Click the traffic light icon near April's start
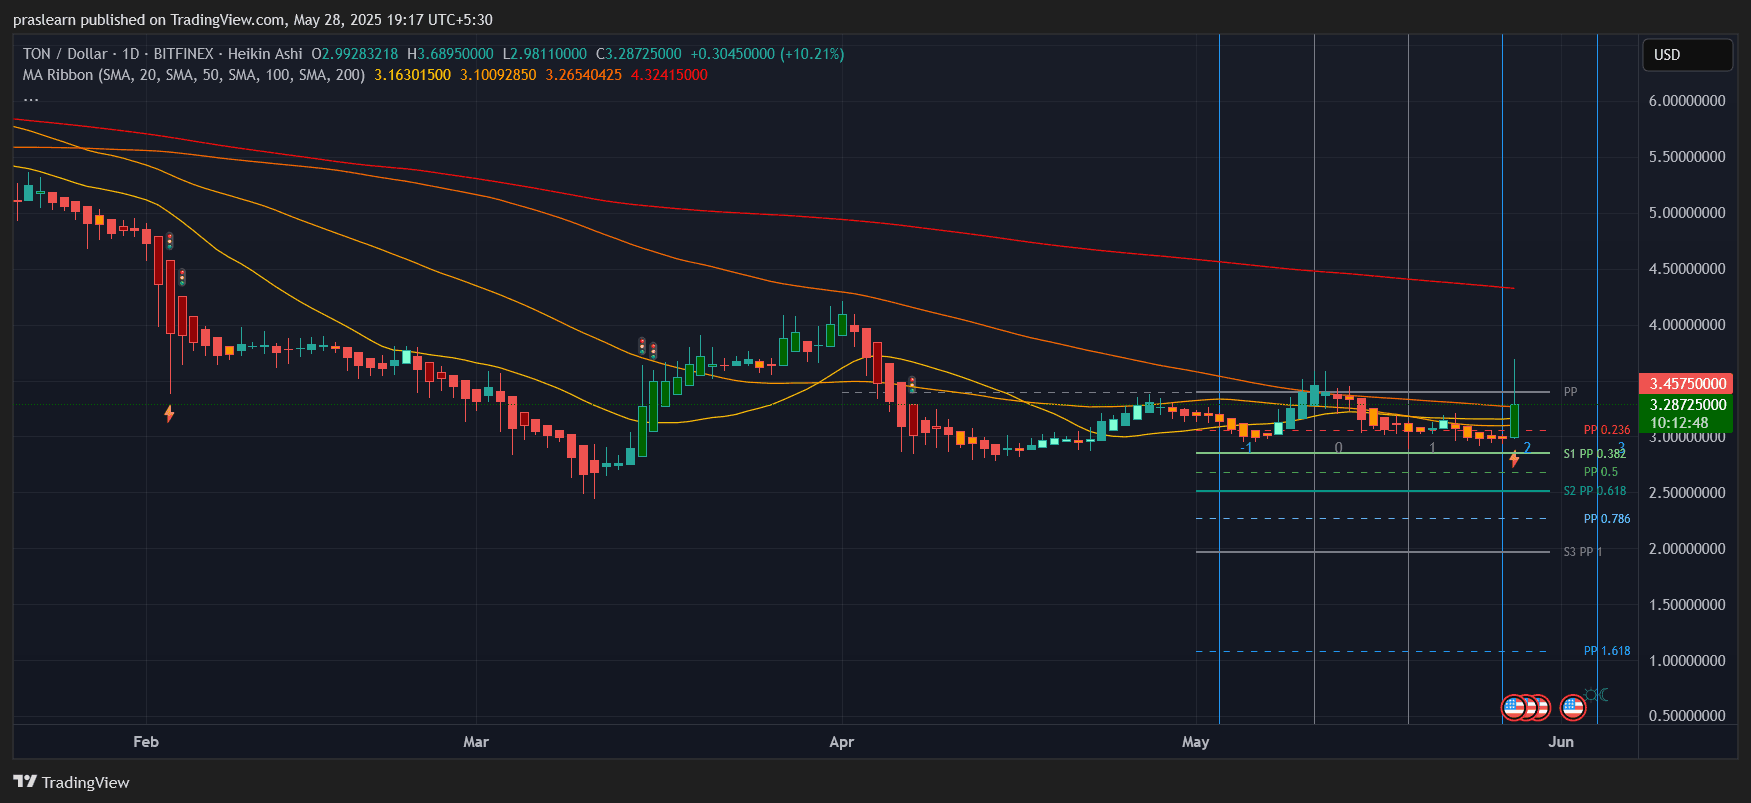The height and width of the screenshot is (803, 1751). [911, 385]
